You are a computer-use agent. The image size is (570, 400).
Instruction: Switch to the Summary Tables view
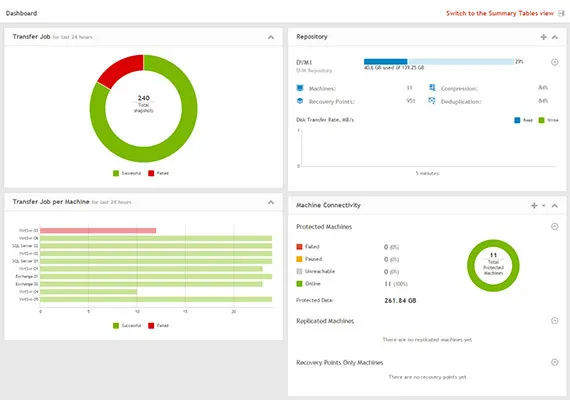coord(500,13)
